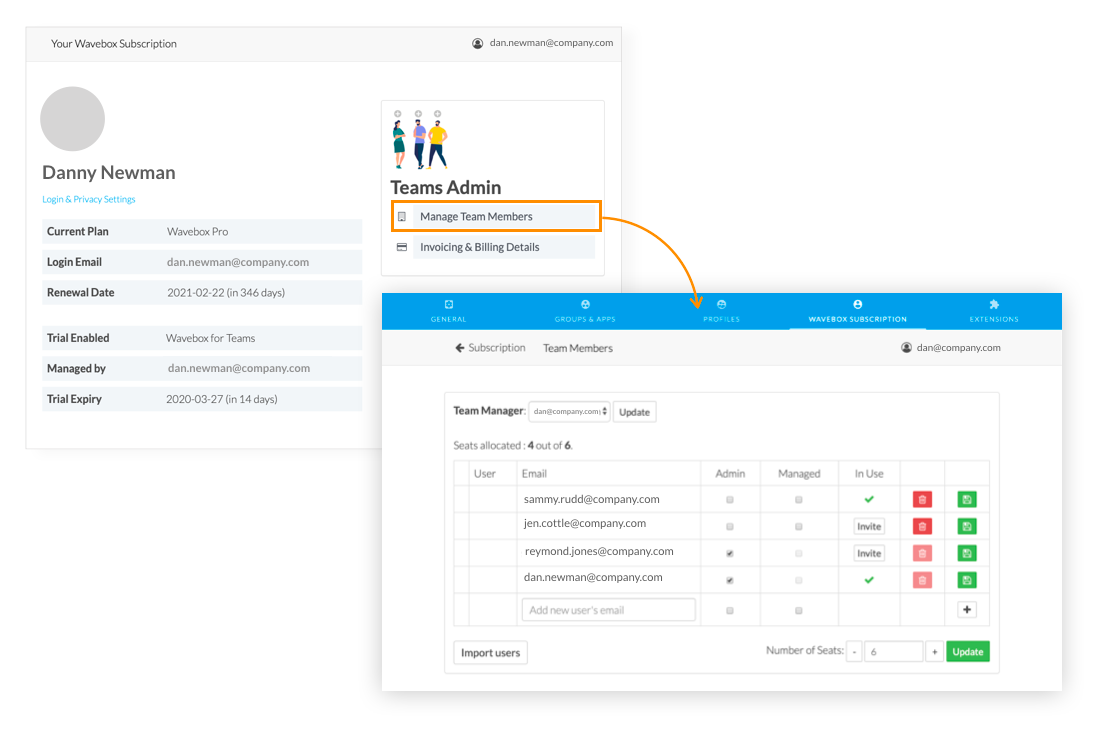
Task: Delete the jen.cottle@company.com team member
Action: pos(922,526)
